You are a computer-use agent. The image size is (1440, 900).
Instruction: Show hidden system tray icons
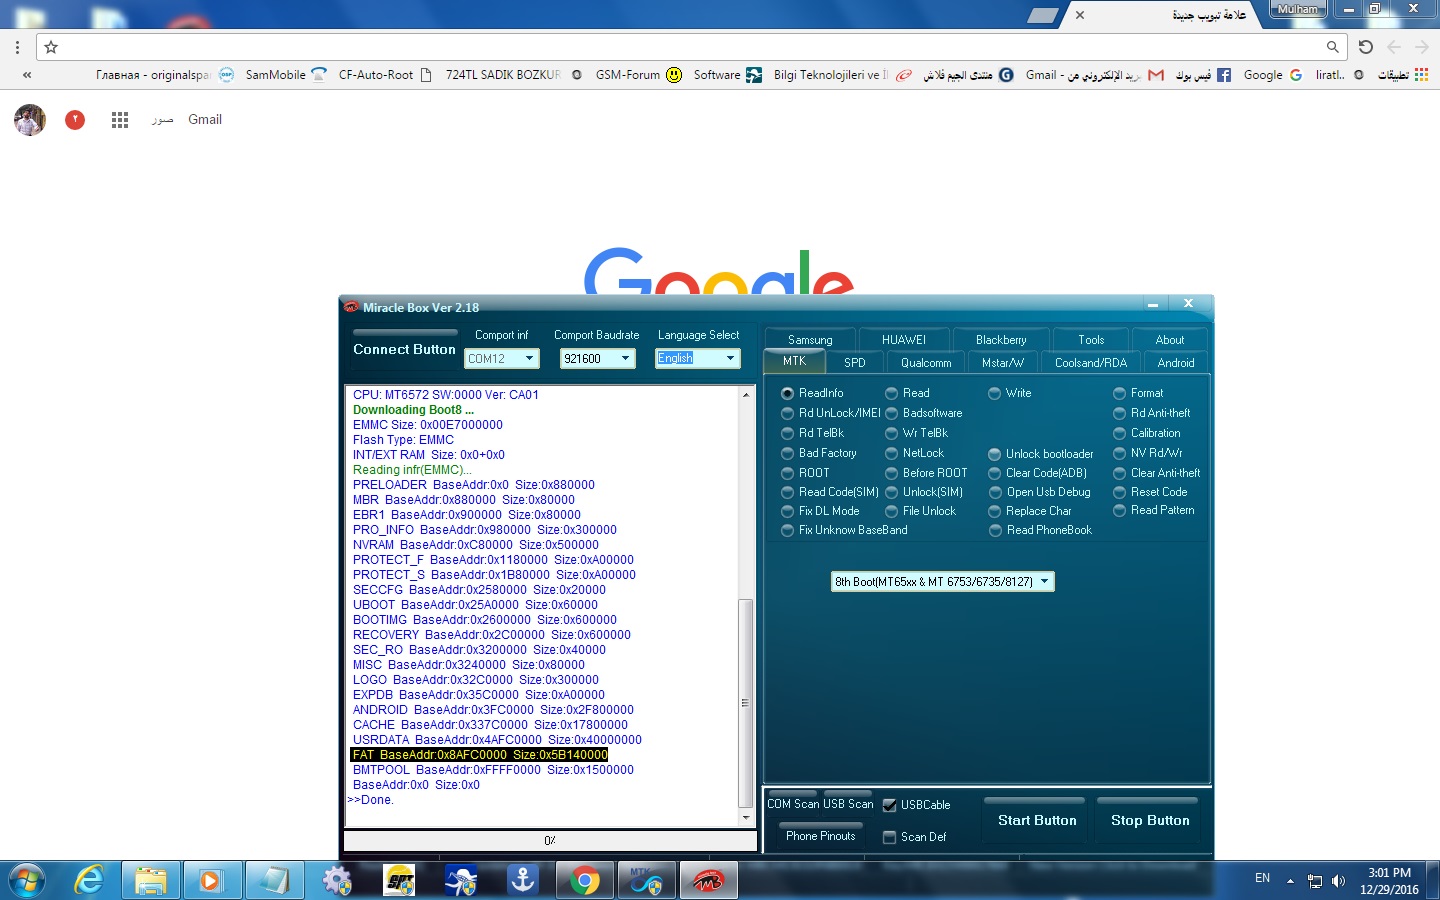coord(1290,881)
